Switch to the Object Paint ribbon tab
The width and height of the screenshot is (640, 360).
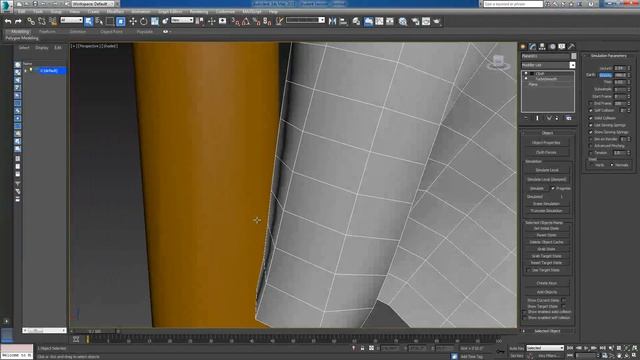(111, 31)
